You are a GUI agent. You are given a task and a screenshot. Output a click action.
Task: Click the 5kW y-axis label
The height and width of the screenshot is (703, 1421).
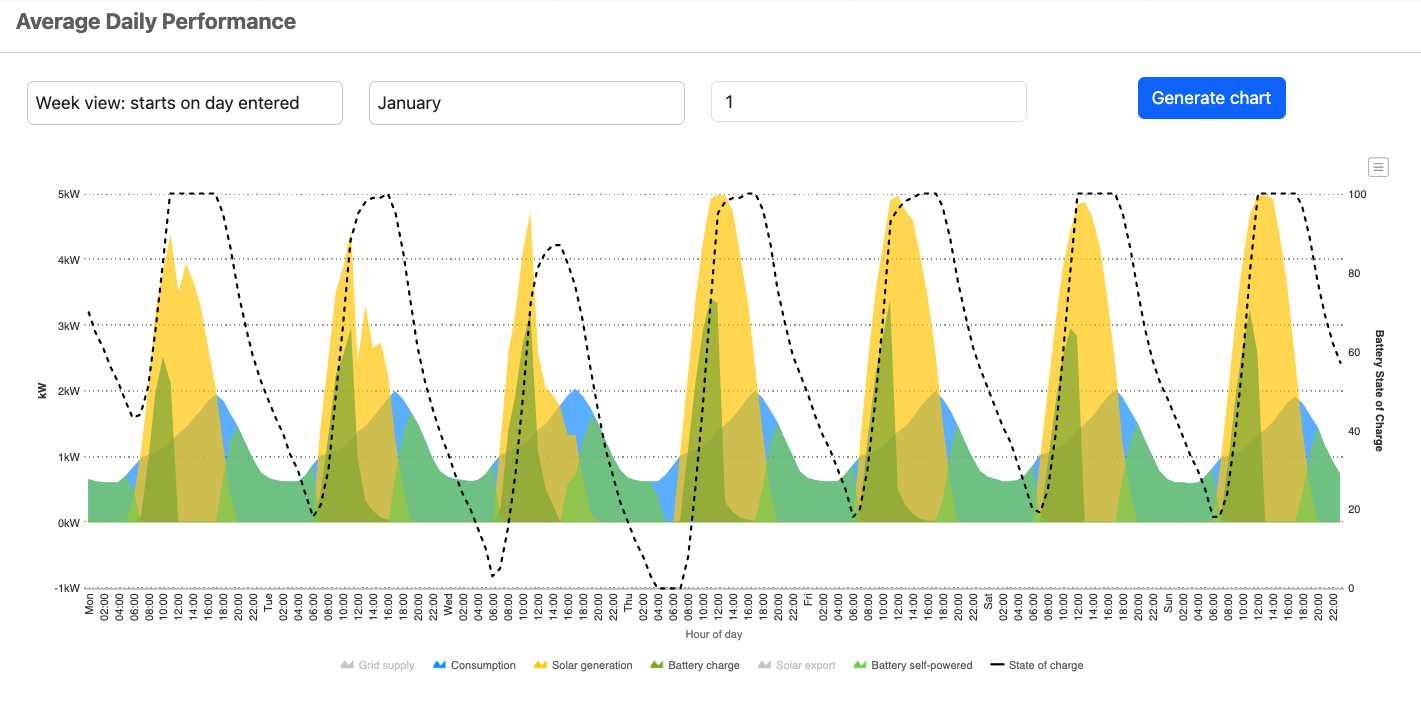click(68, 194)
